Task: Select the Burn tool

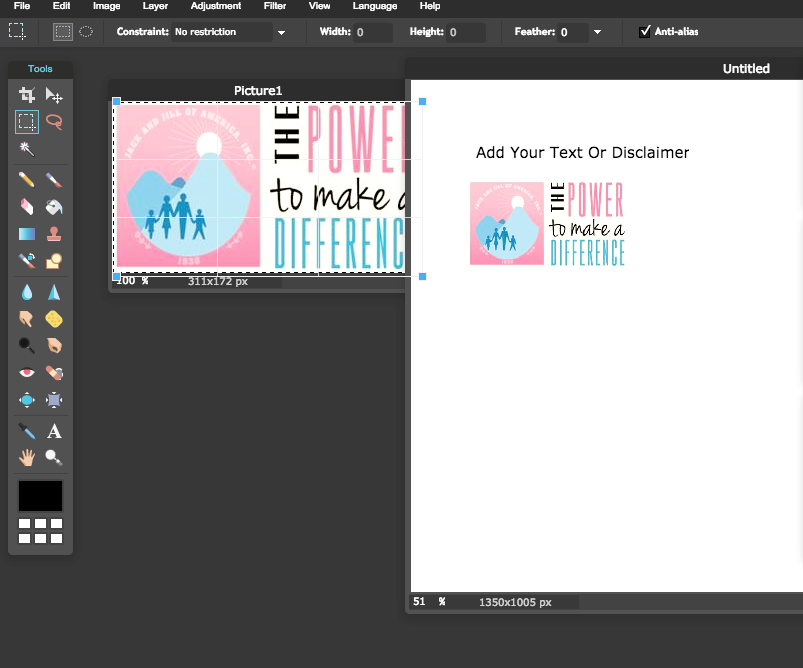Action: pos(54,346)
